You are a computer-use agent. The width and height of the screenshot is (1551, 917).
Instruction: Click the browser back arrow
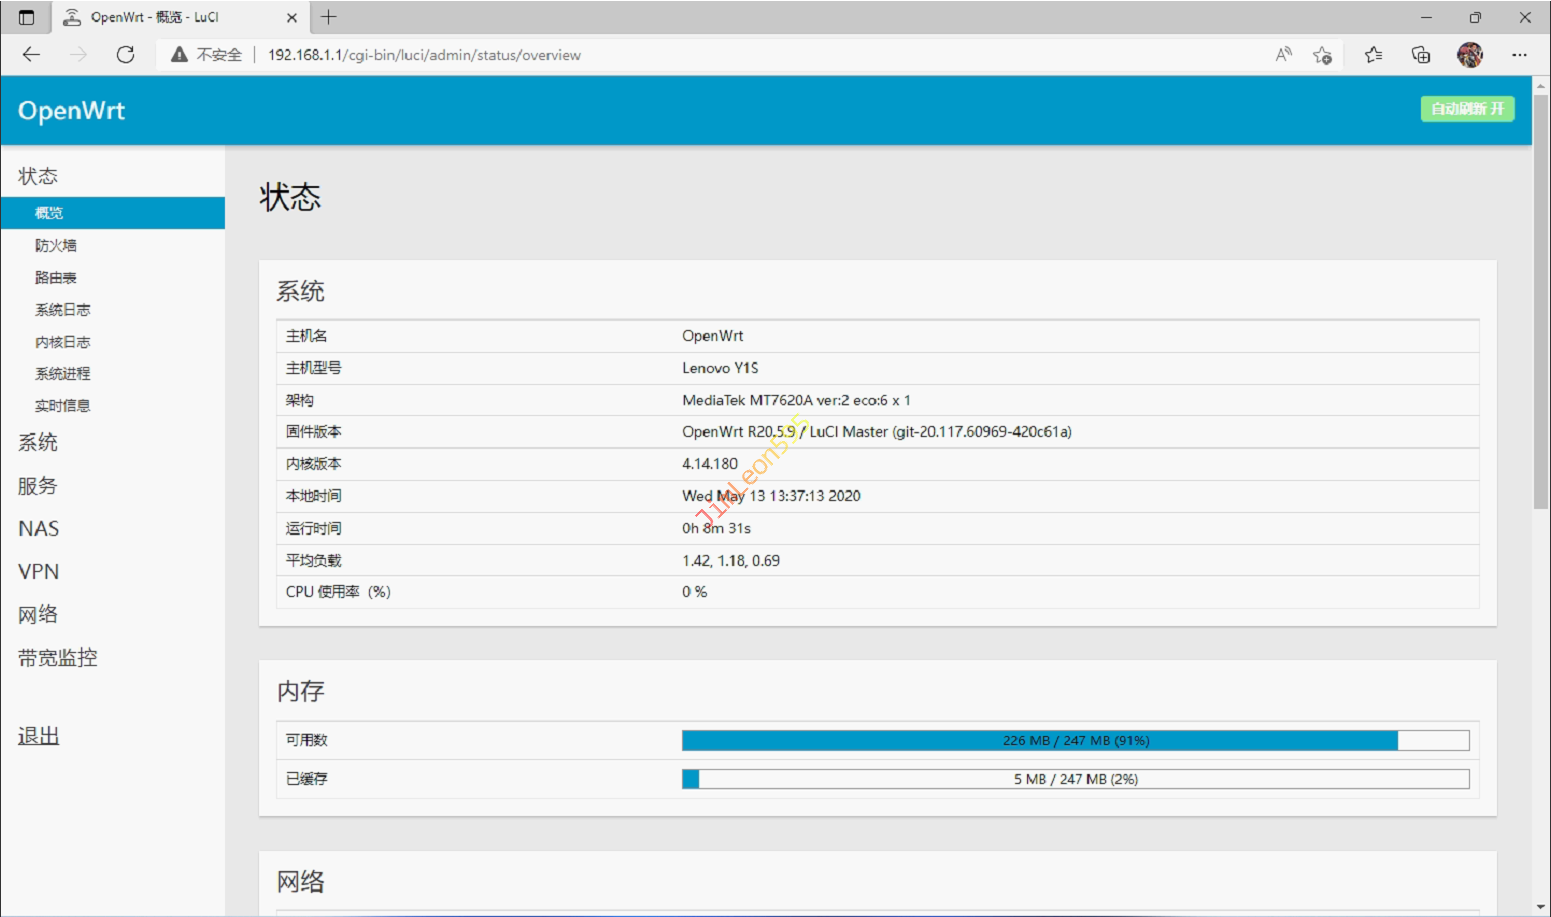[x=32, y=55]
